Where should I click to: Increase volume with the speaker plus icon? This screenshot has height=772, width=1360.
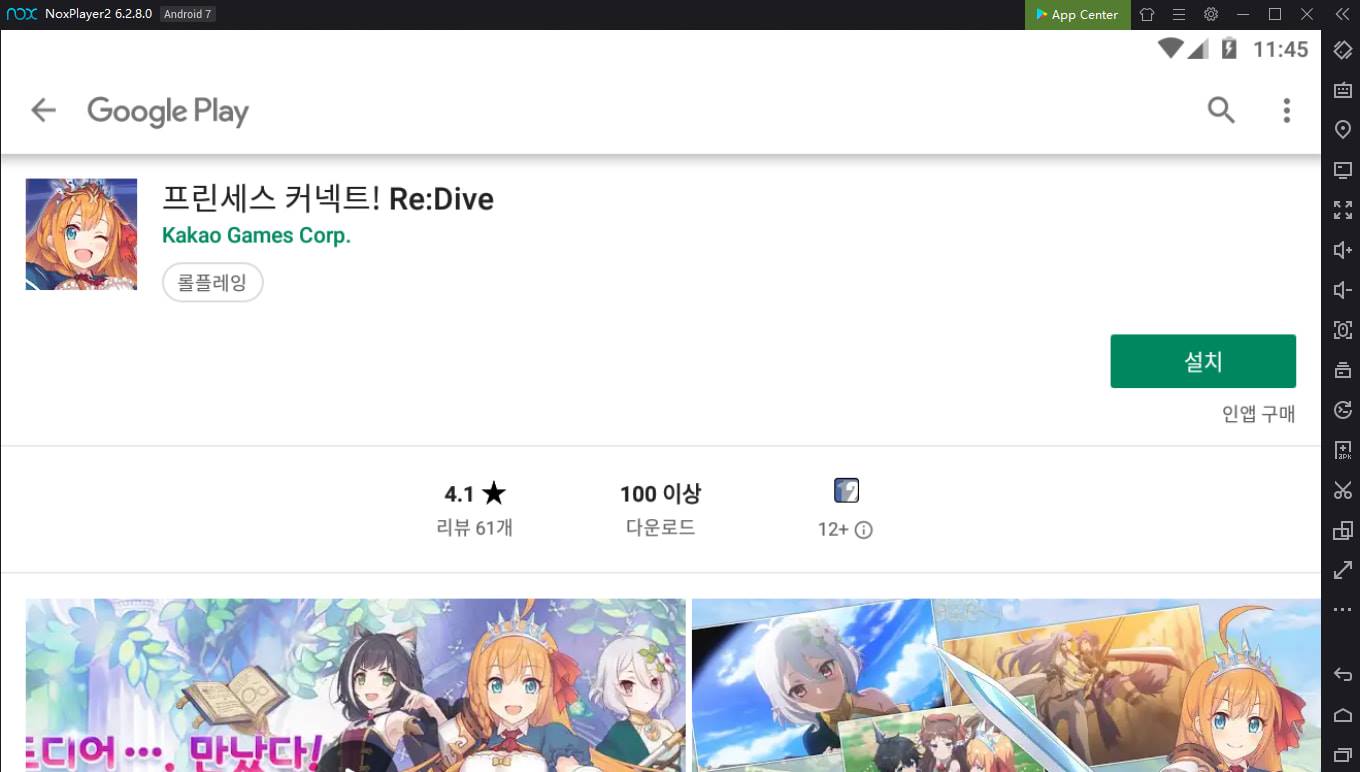(1343, 250)
